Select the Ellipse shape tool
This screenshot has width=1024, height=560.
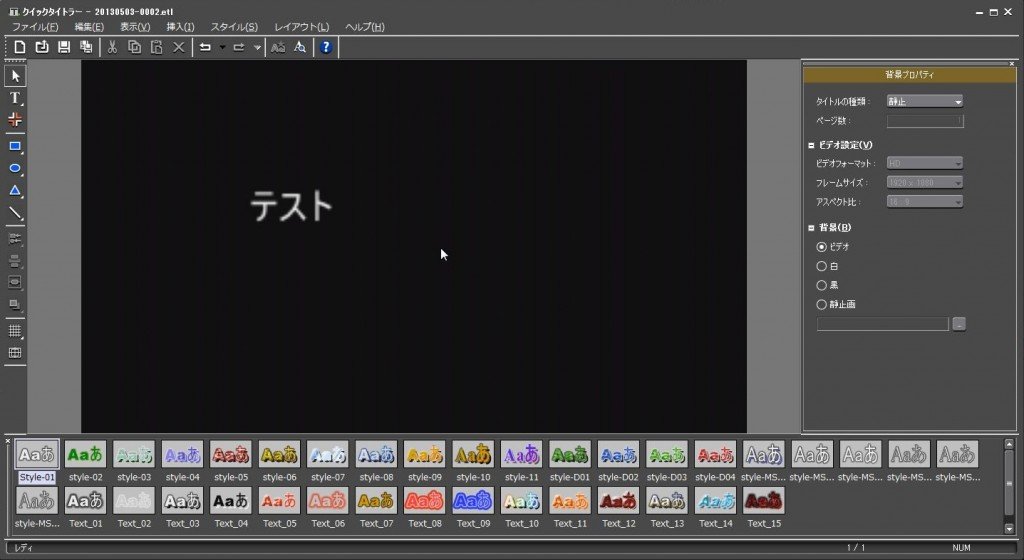pos(15,168)
